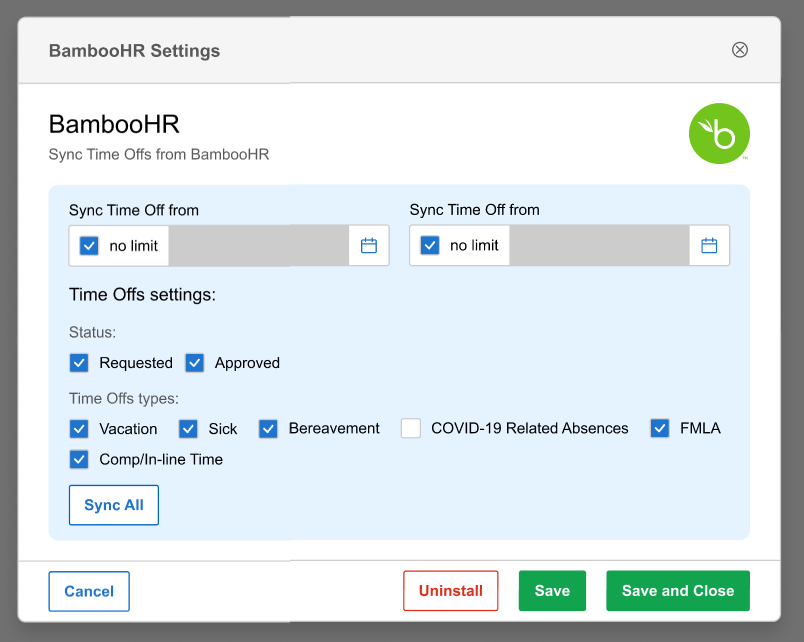Toggle the right 'no limit' checkbox
Screen dimensions: 804x642
[x=430, y=245]
